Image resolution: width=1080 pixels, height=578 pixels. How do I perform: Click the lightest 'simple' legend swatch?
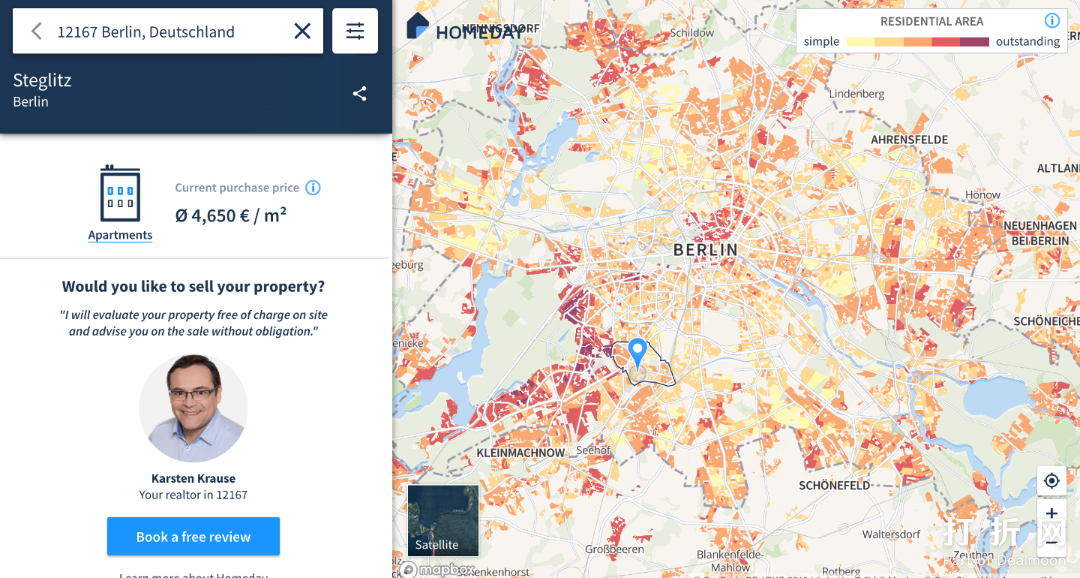(860, 42)
